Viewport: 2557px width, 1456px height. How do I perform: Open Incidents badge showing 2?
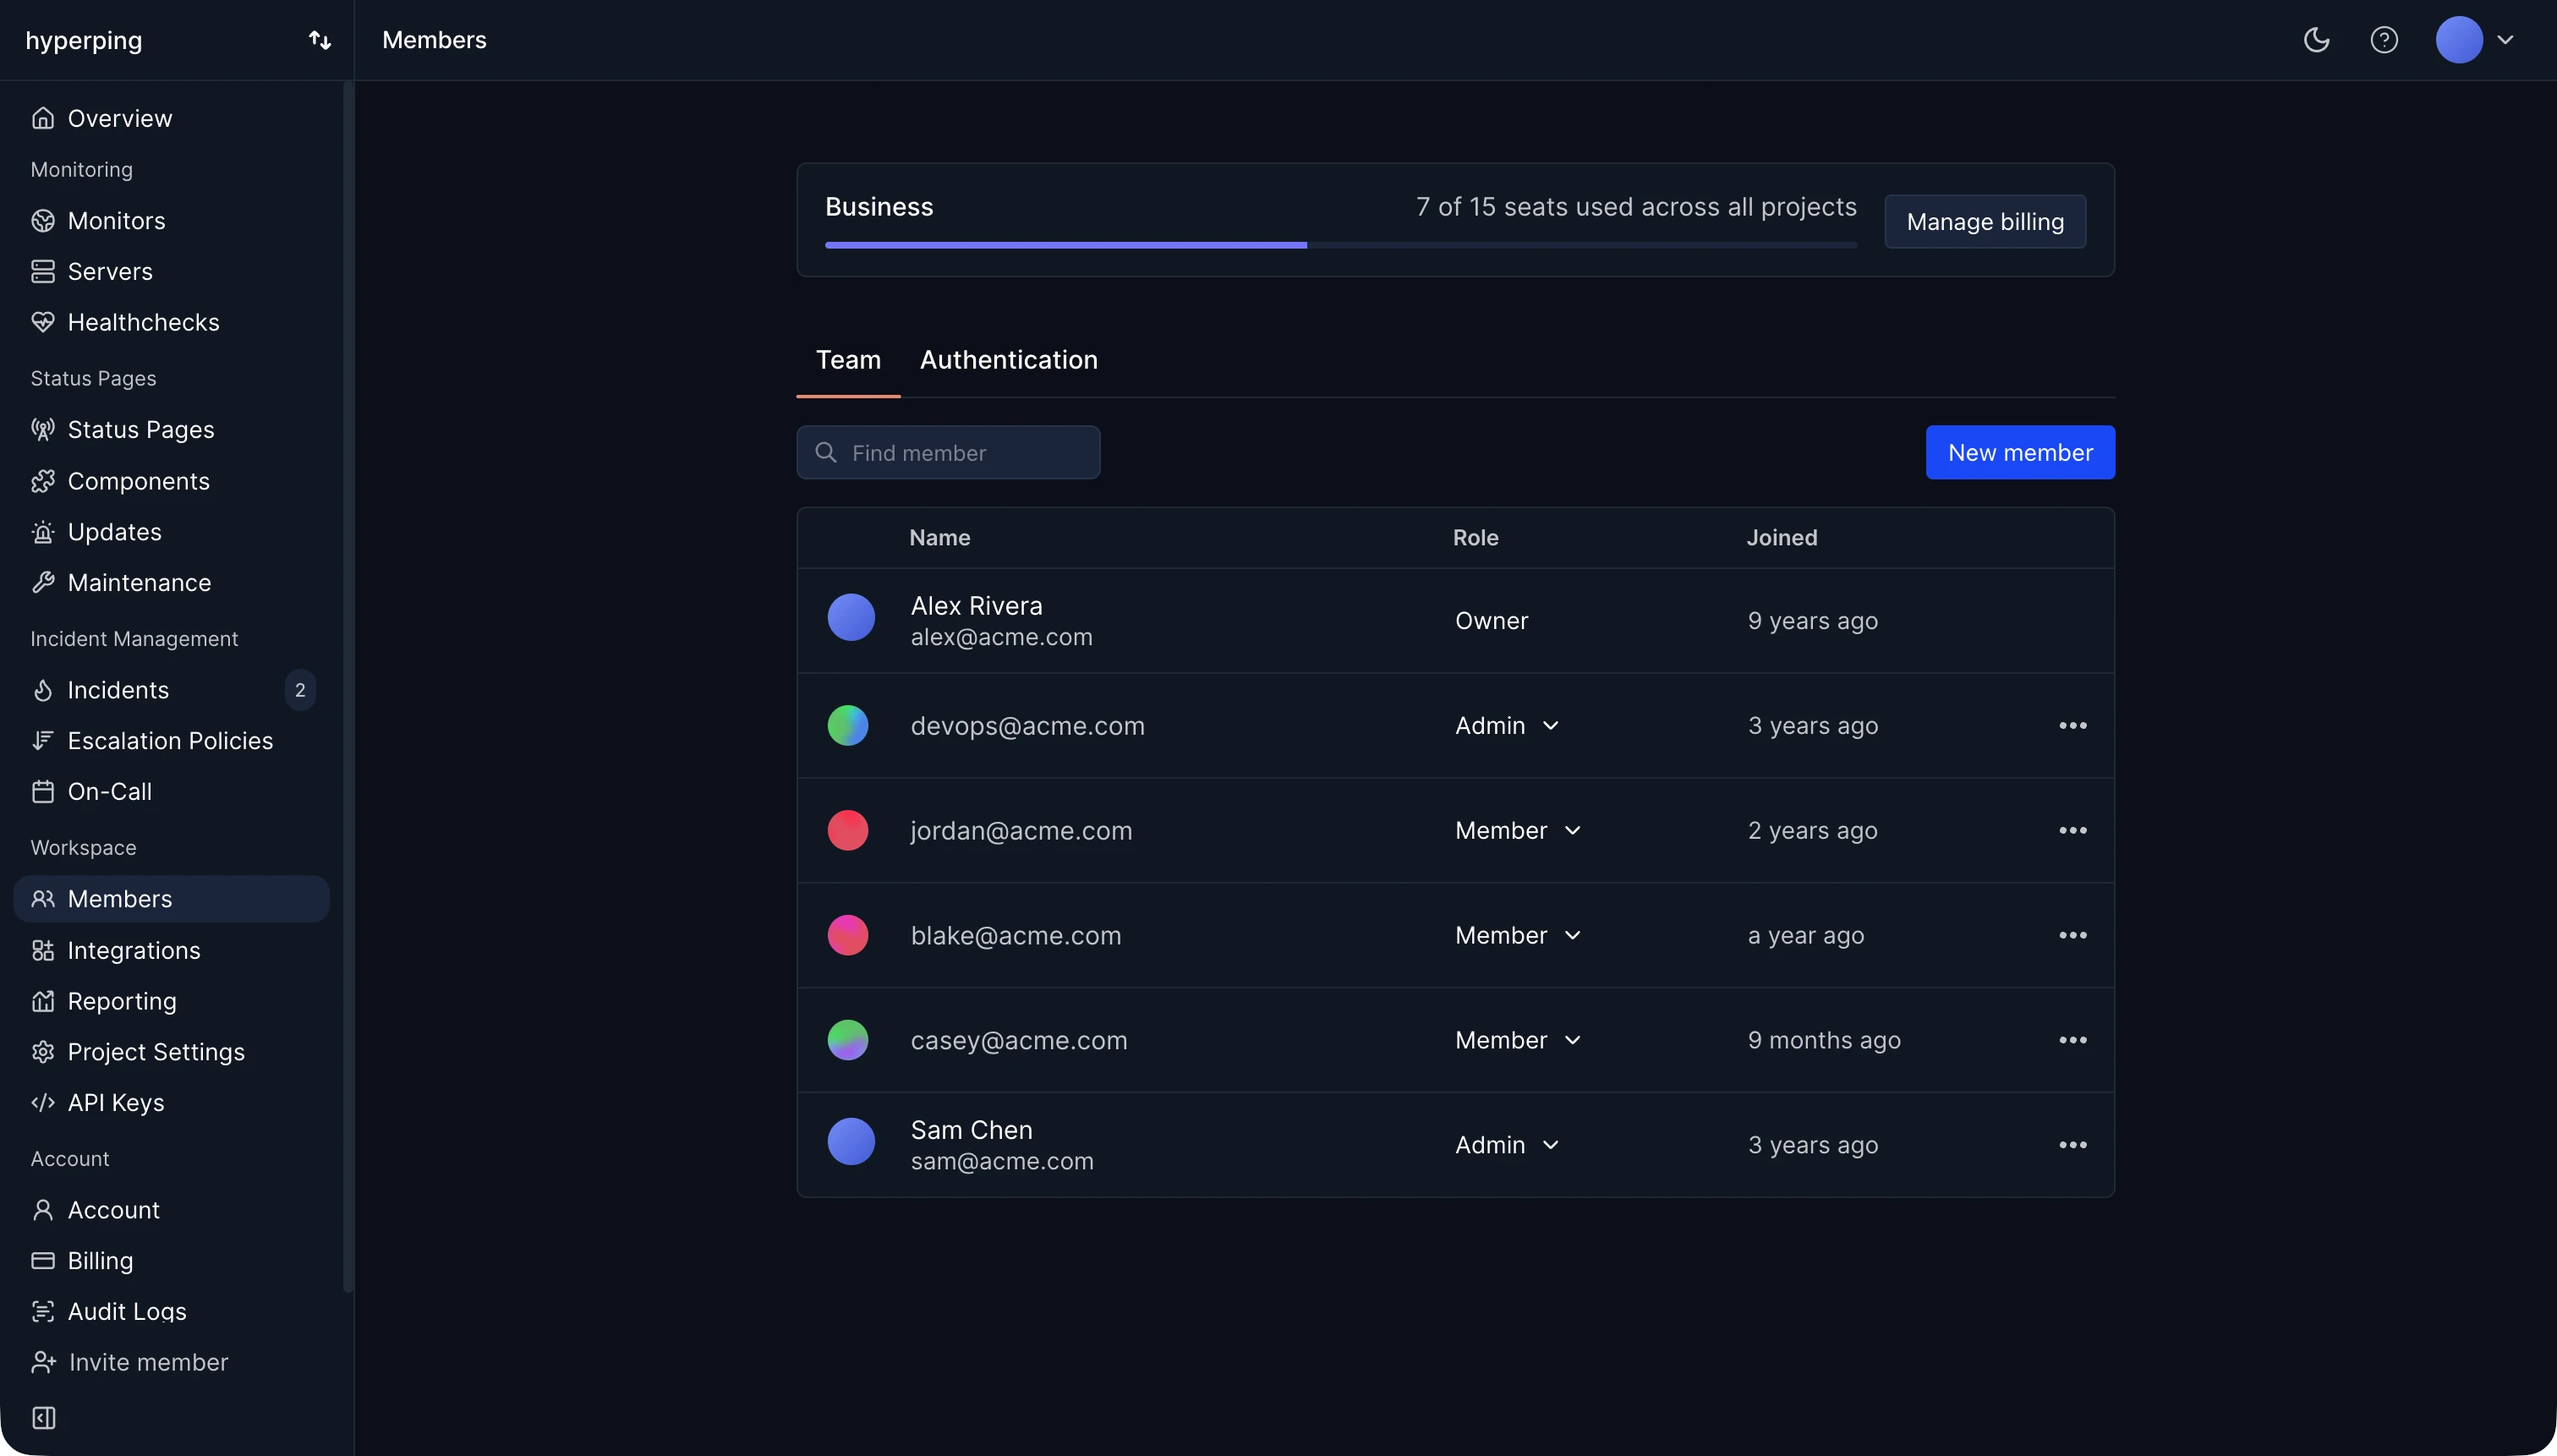pyautogui.click(x=300, y=690)
